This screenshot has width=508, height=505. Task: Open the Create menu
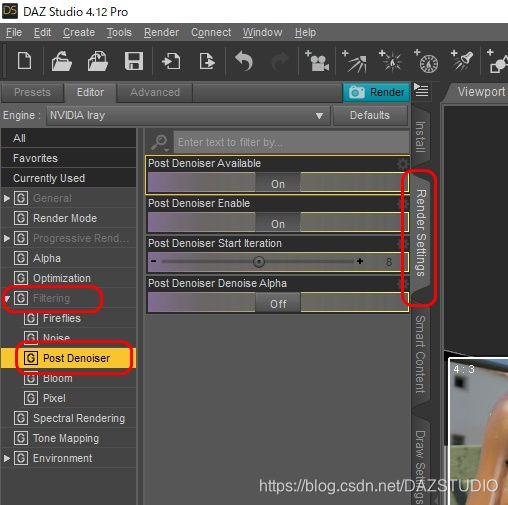click(x=79, y=32)
